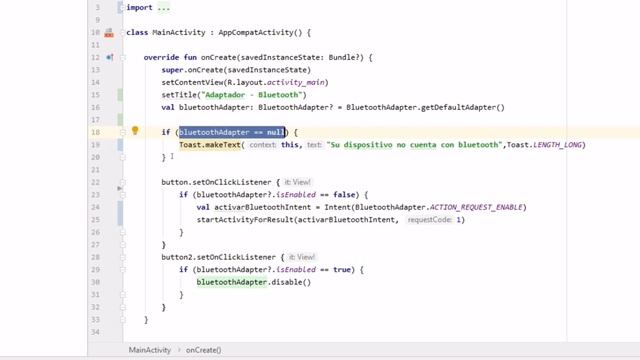Click the "Adaptador - Bluetooth" string literal

pyautogui.click(x=253, y=95)
